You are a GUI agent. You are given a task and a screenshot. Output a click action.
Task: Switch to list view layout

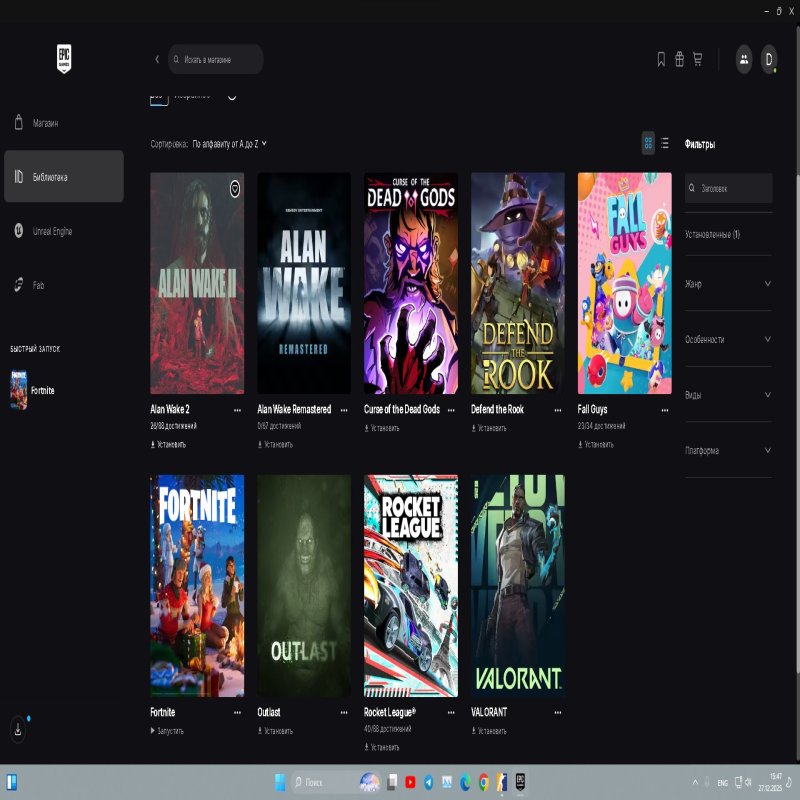coord(665,143)
